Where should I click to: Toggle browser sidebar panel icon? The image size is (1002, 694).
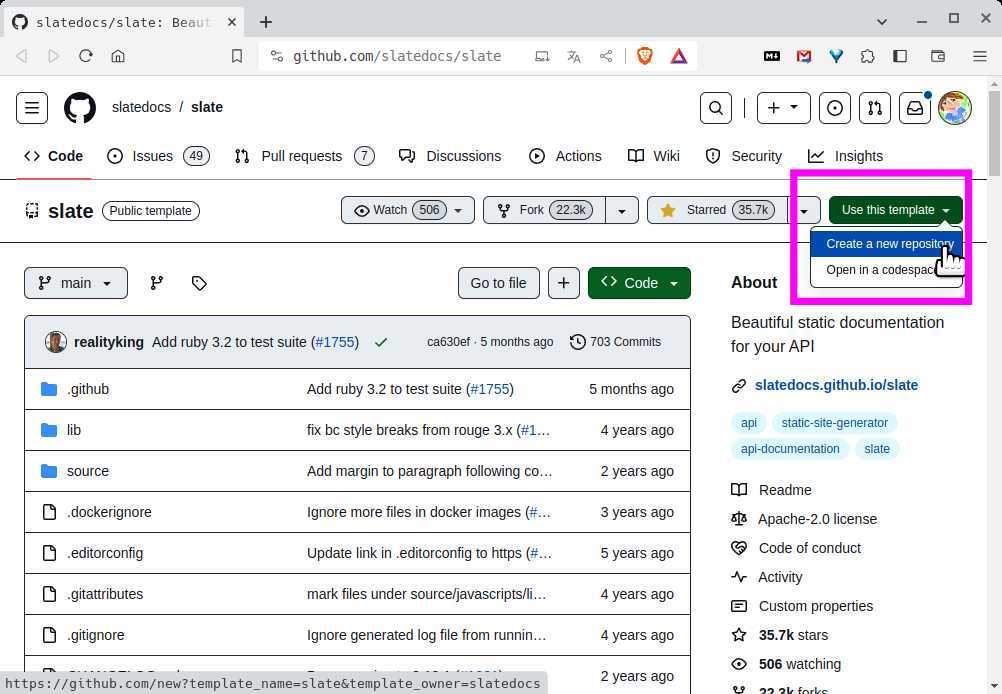click(900, 56)
